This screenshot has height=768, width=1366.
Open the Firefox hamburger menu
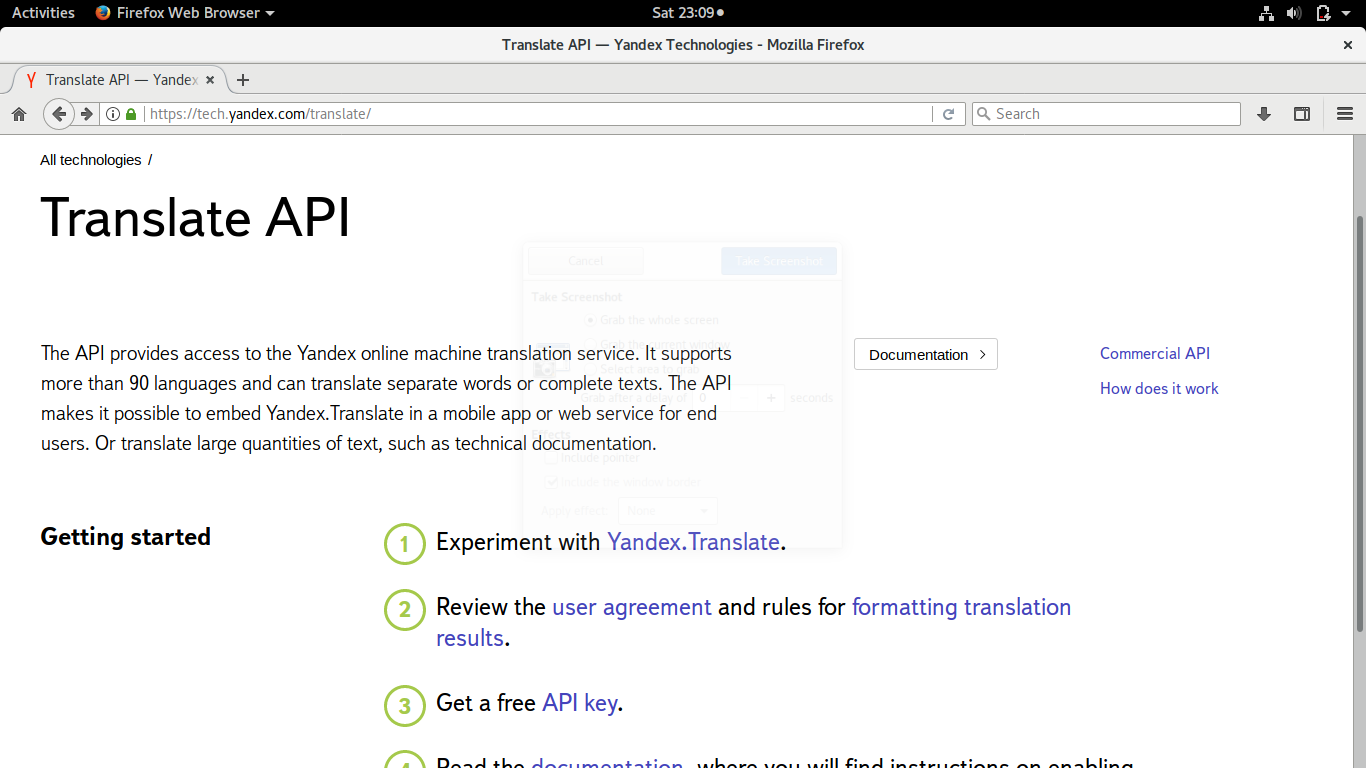click(x=1345, y=113)
